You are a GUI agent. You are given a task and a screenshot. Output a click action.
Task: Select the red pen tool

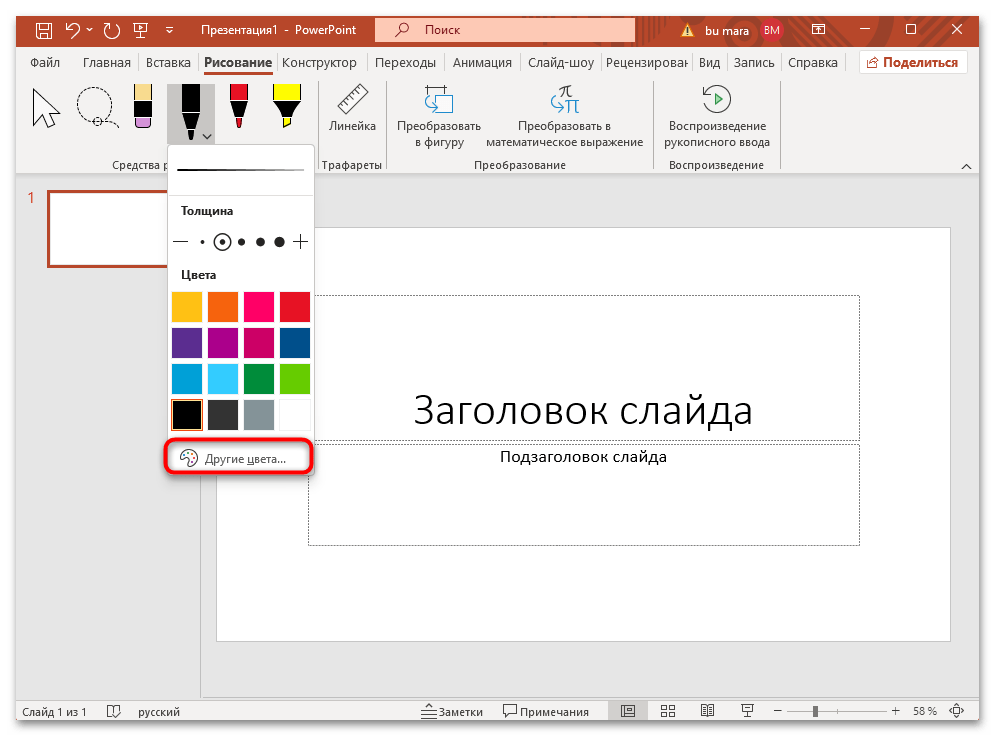tap(239, 105)
